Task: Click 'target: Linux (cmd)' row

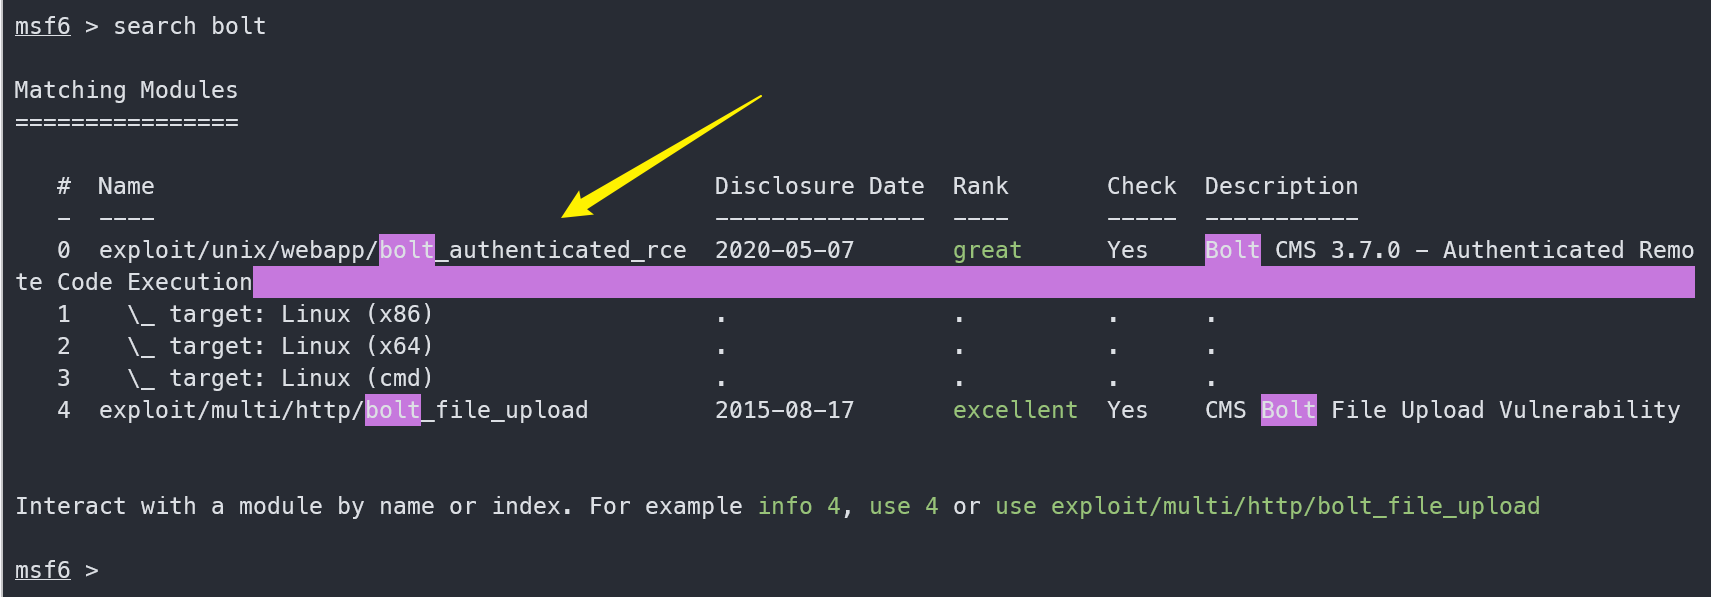Action: pyautogui.click(x=280, y=378)
